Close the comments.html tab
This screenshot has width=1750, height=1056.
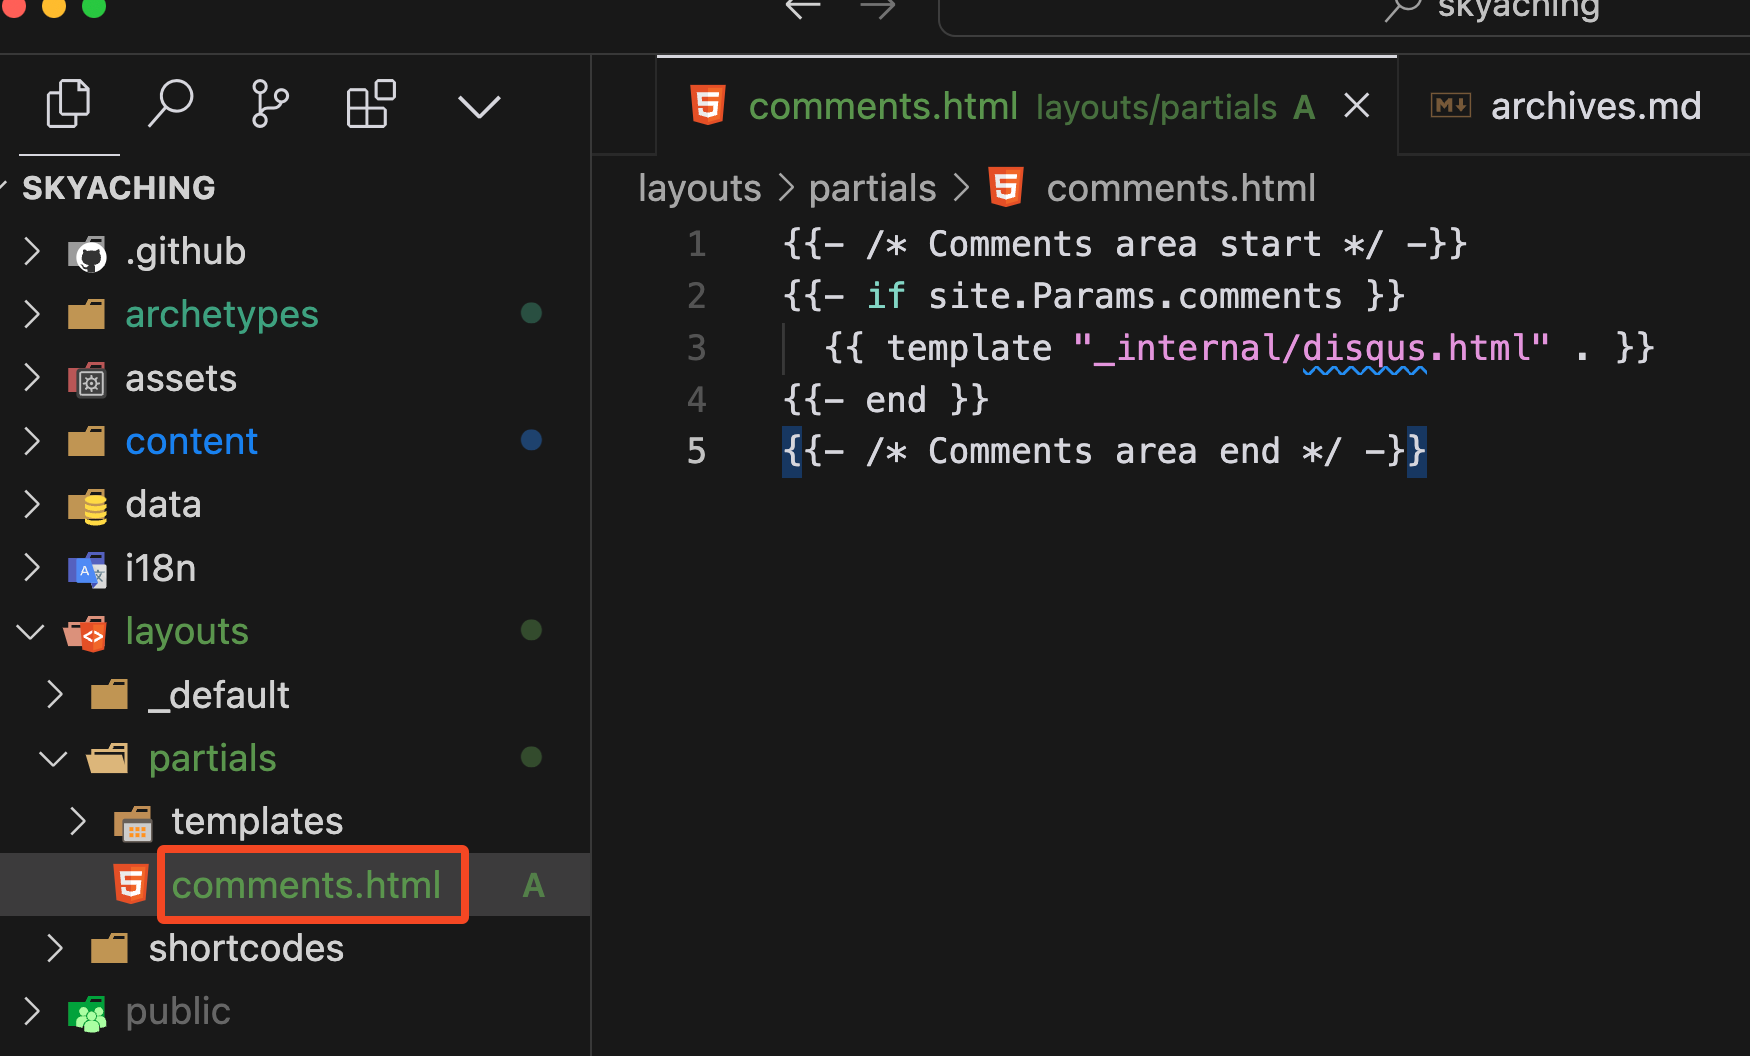point(1357,106)
